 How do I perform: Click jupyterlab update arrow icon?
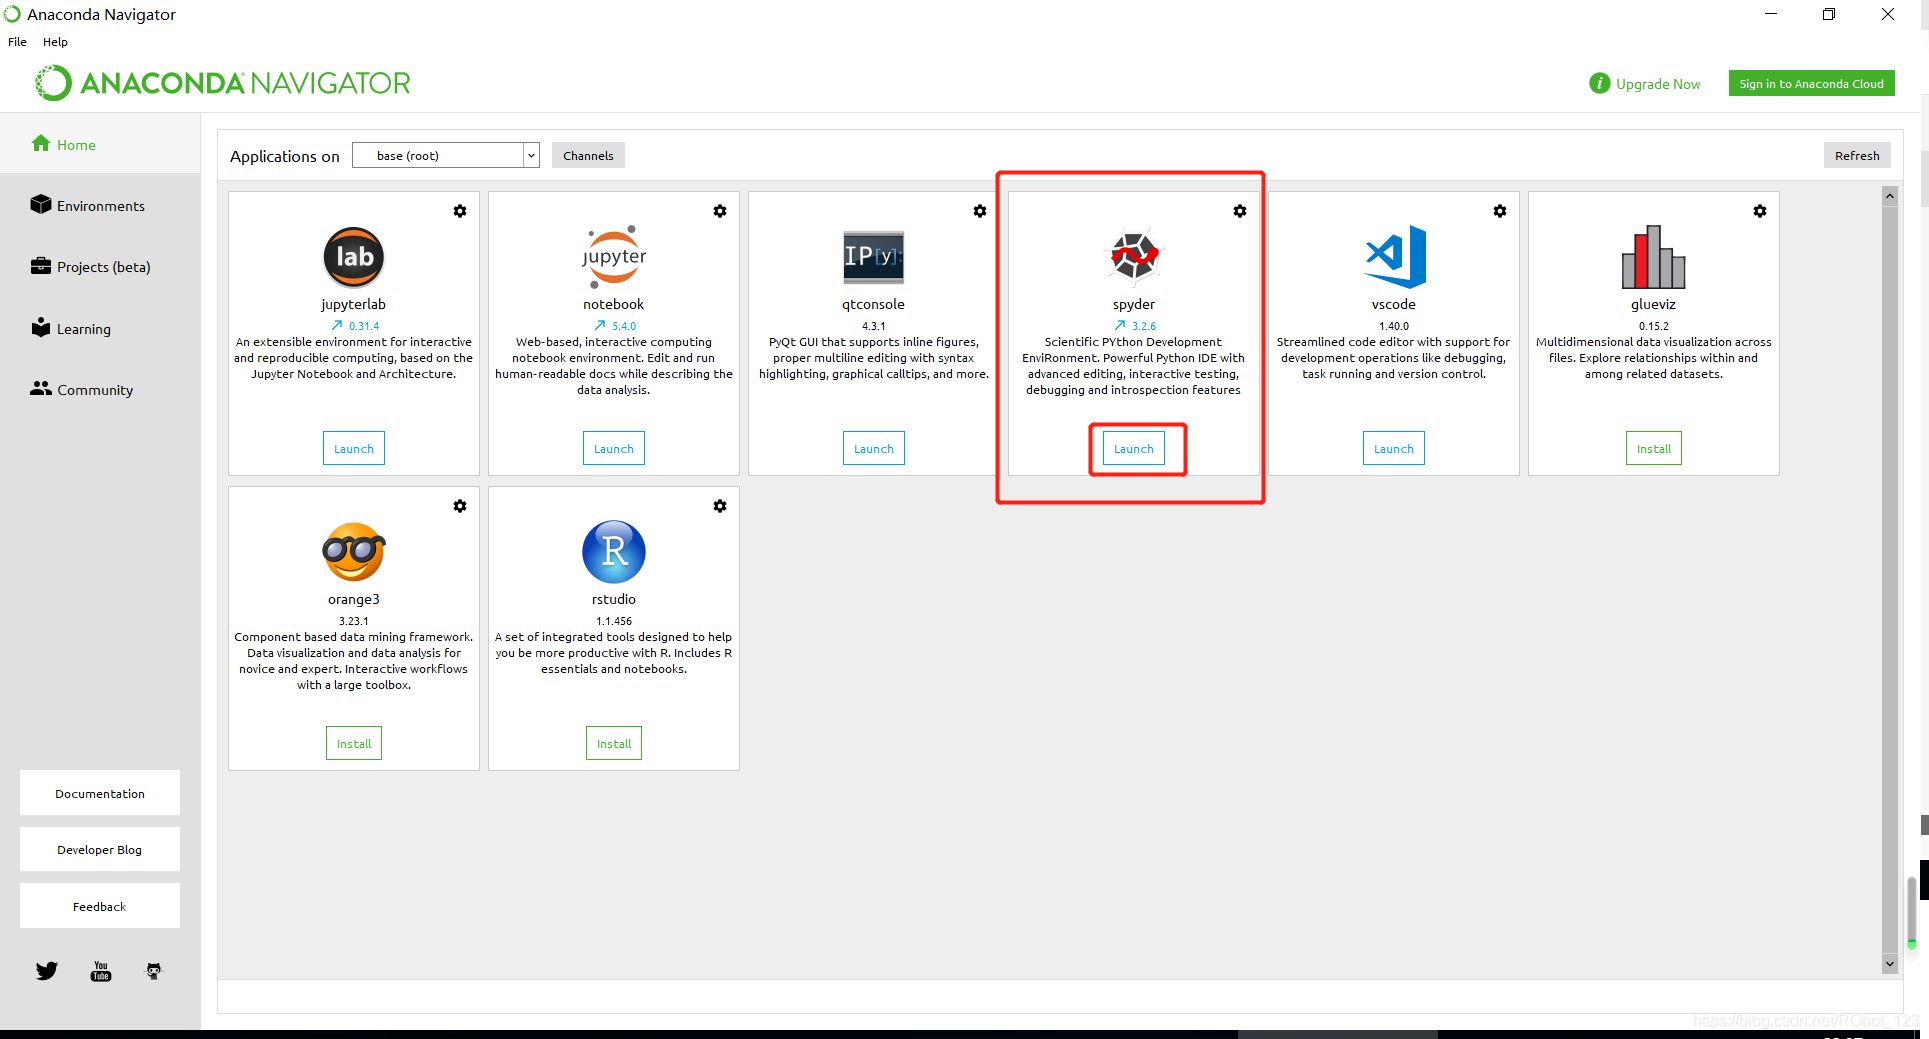(337, 326)
